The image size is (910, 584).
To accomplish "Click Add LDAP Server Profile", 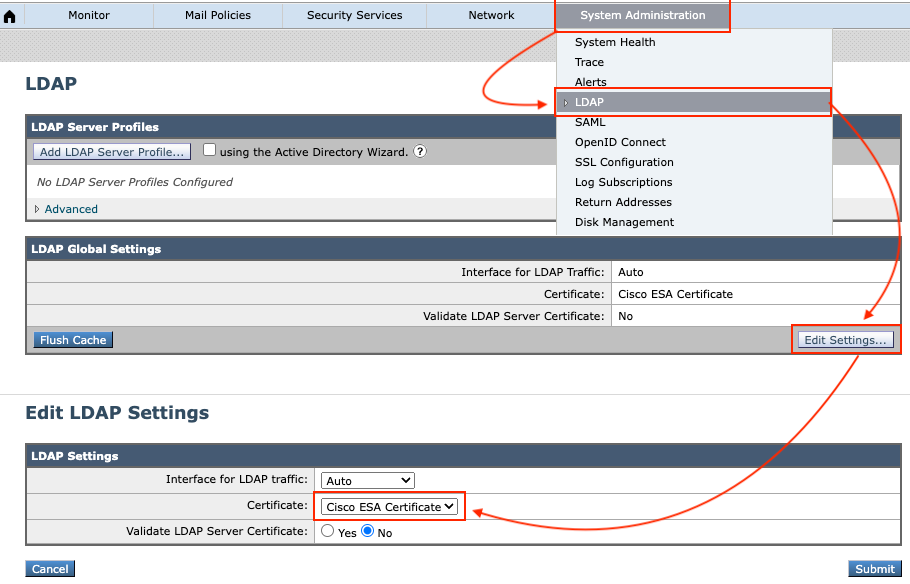I will pos(111,151).
